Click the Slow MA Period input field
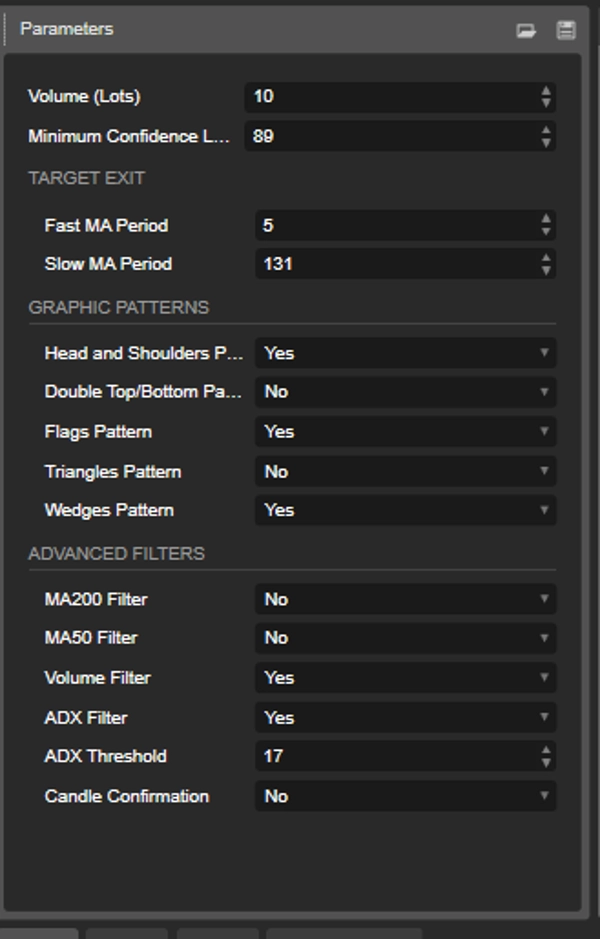 (x=395, y=264)
